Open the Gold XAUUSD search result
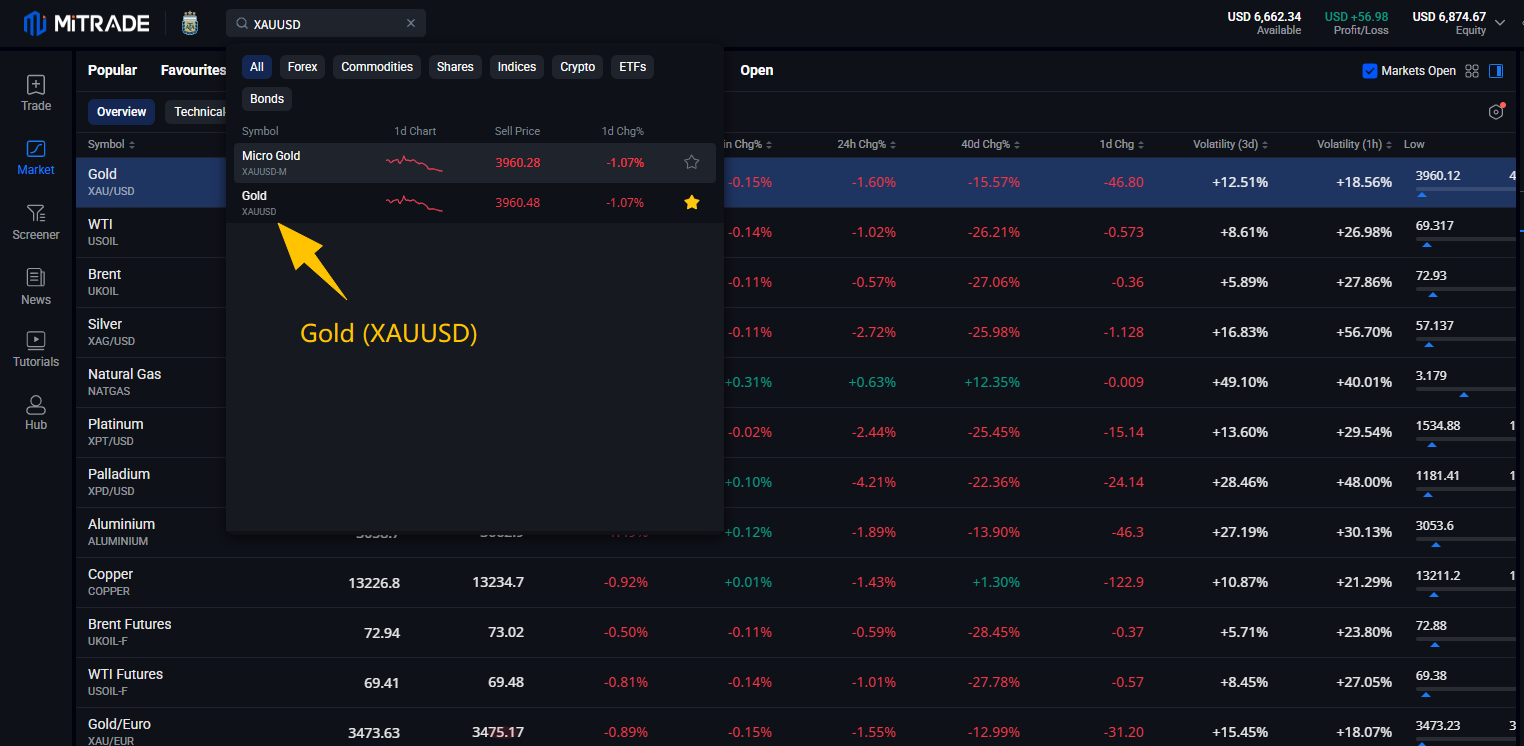Image resolution: width=1524 pixels, height=746 pixels. (x=475, y=202)
